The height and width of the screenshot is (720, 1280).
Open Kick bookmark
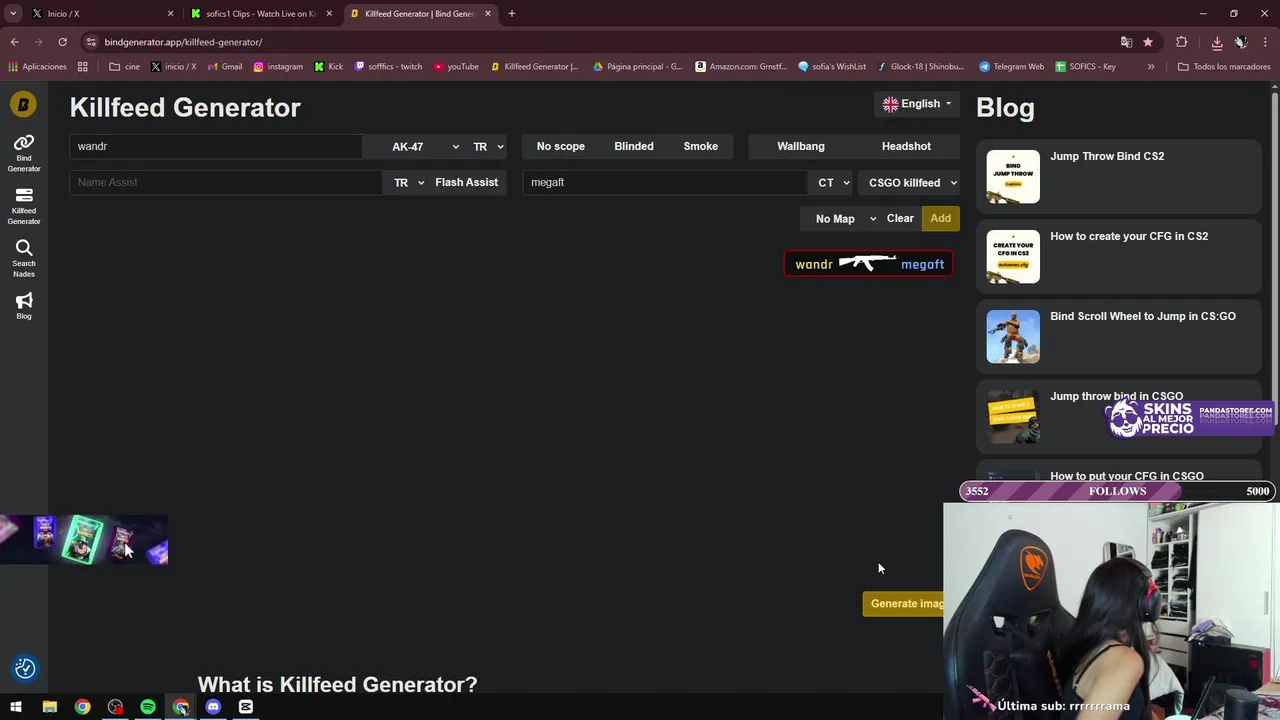click(328, 67)
